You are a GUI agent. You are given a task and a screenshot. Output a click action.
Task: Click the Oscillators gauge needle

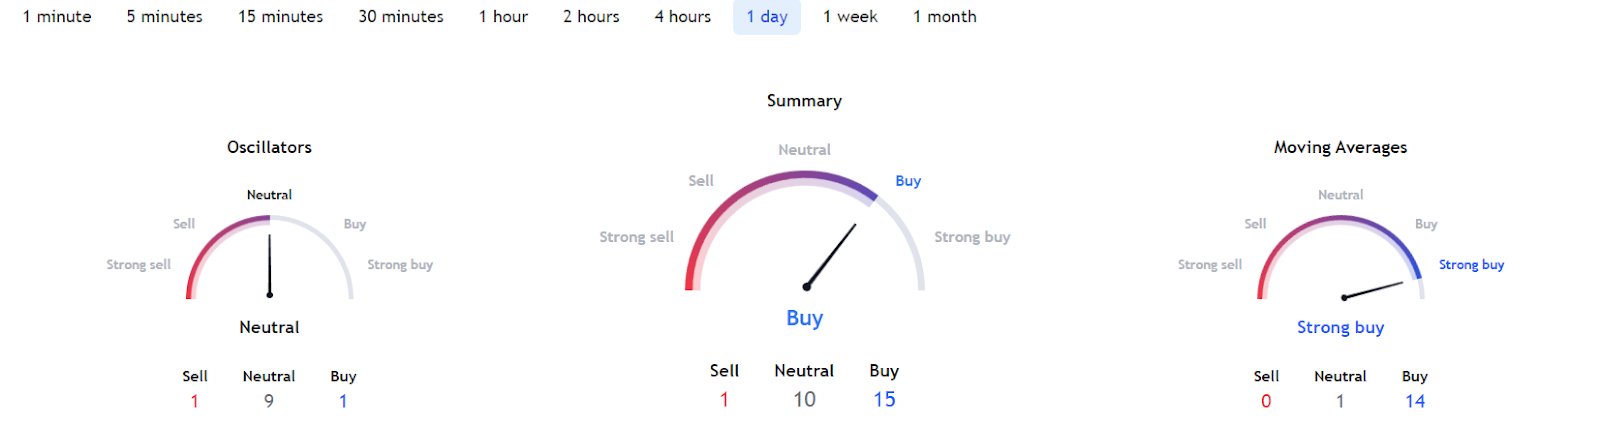(x=270, y=265)
